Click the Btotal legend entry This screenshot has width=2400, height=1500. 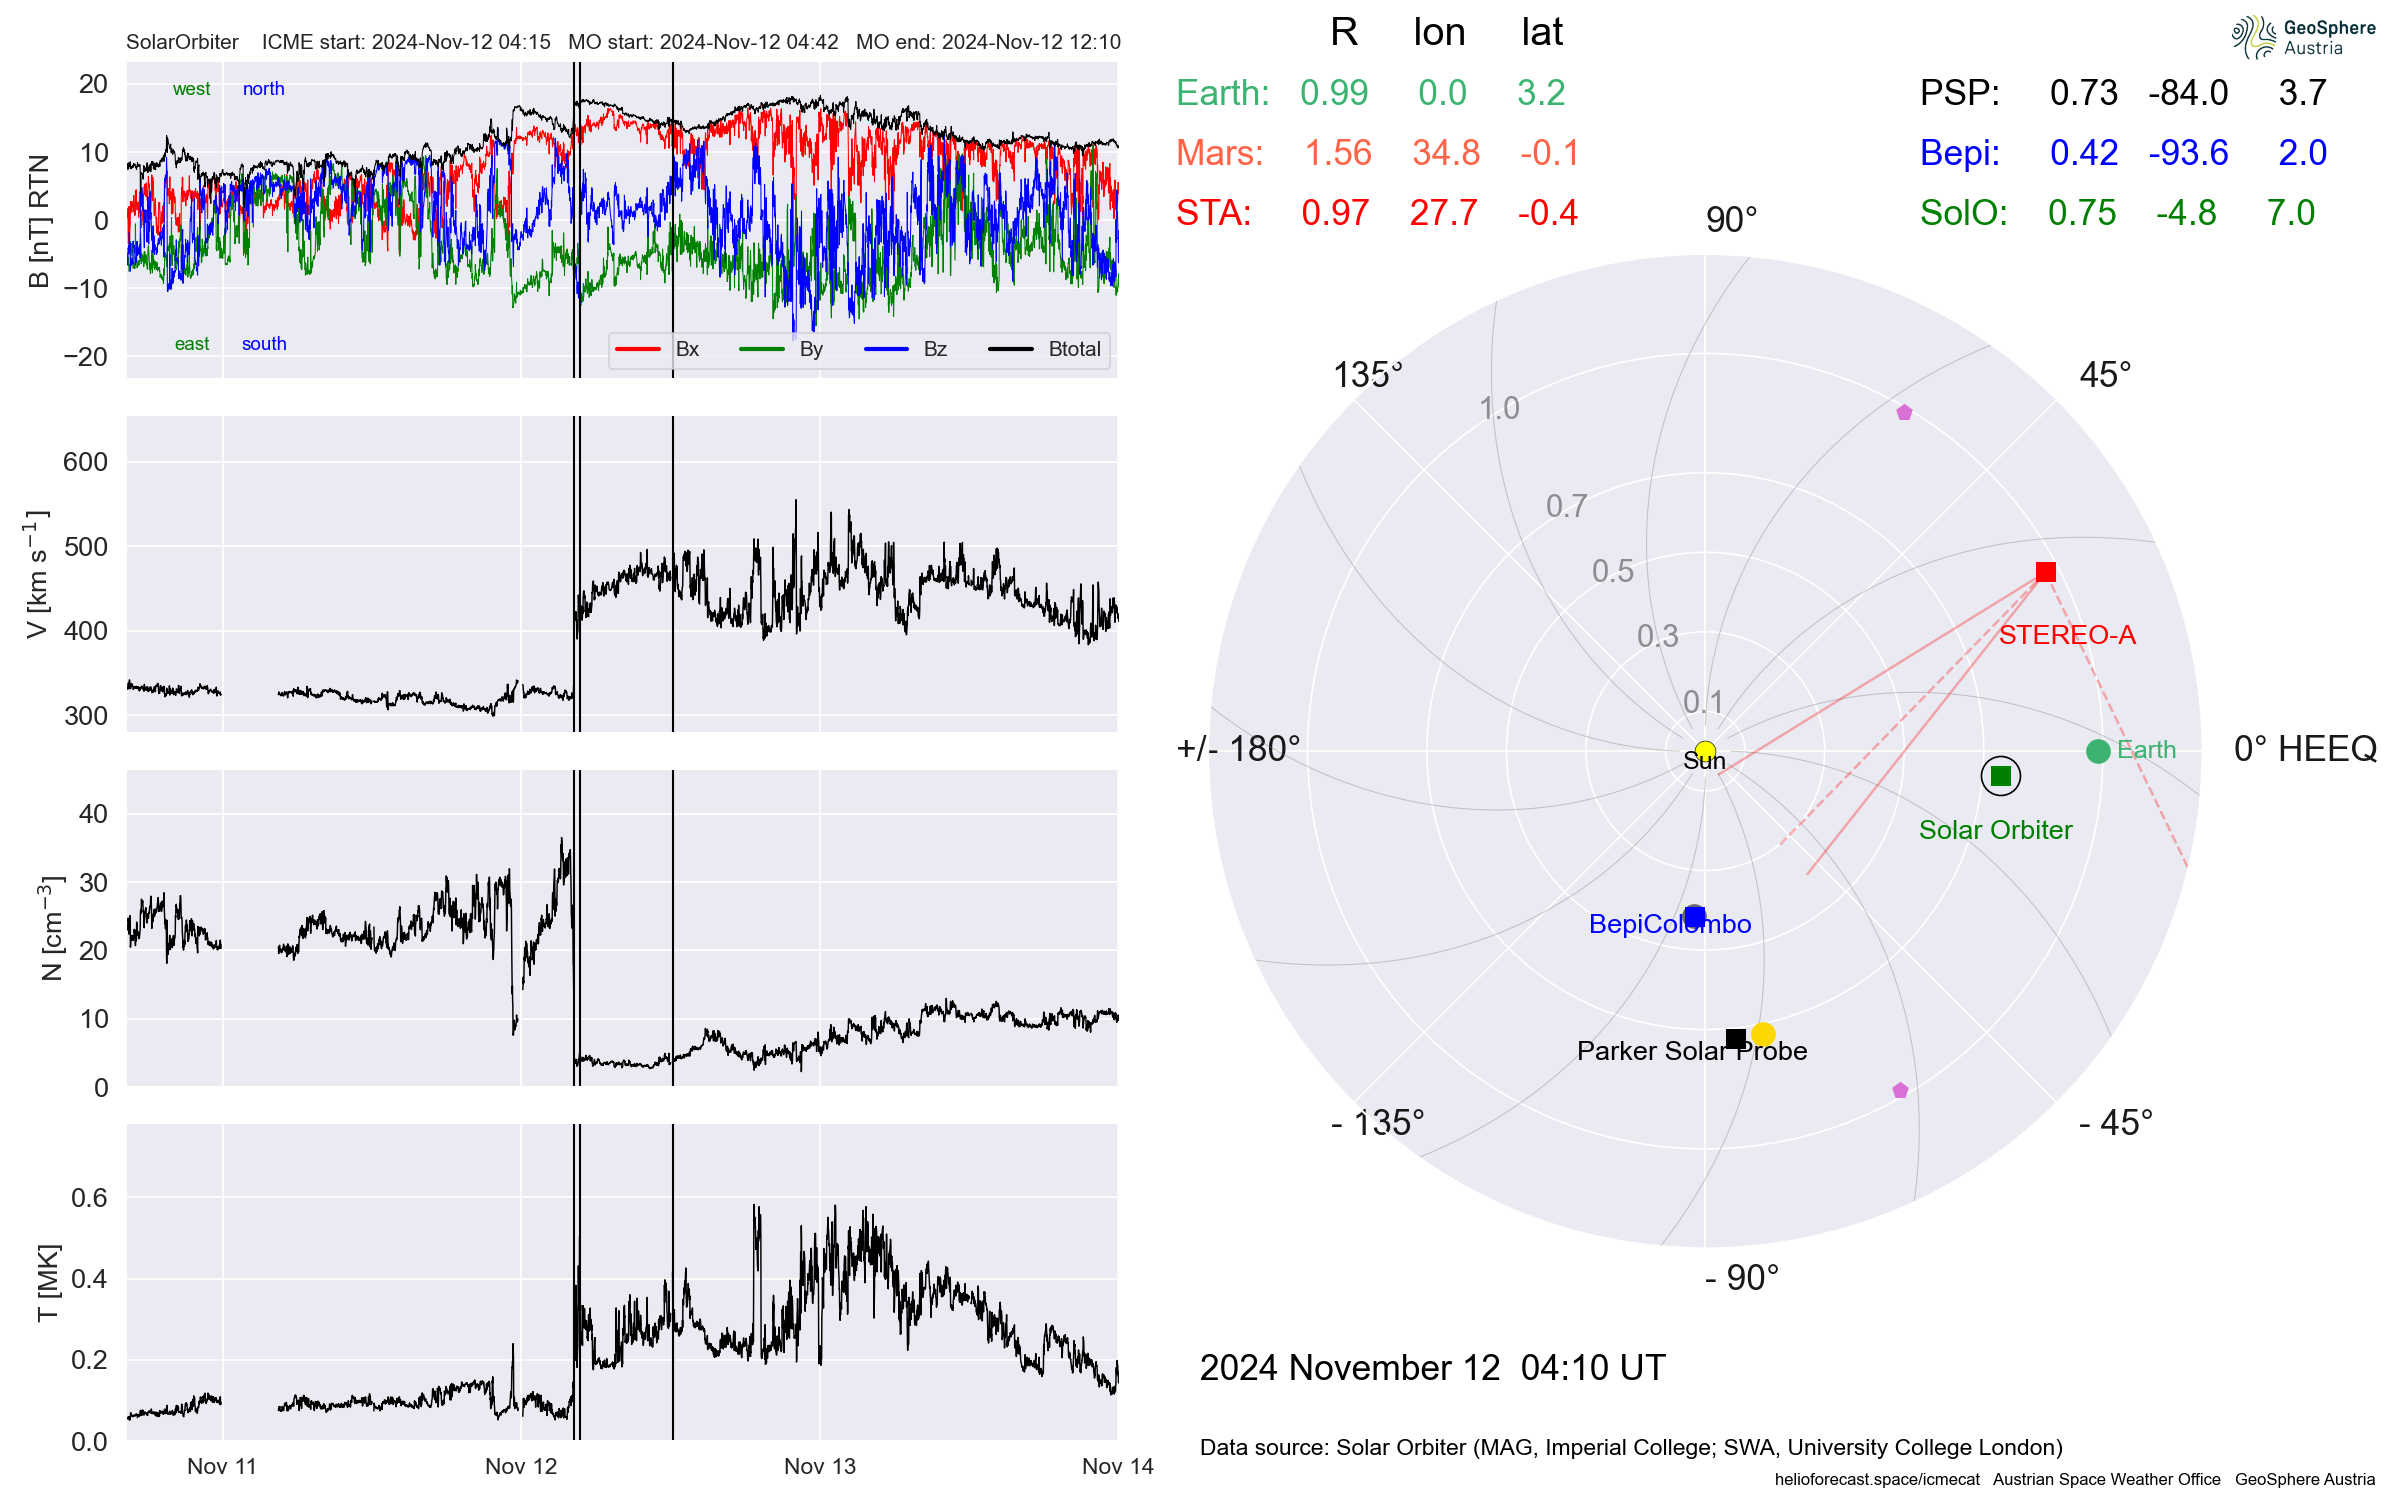1073,349
